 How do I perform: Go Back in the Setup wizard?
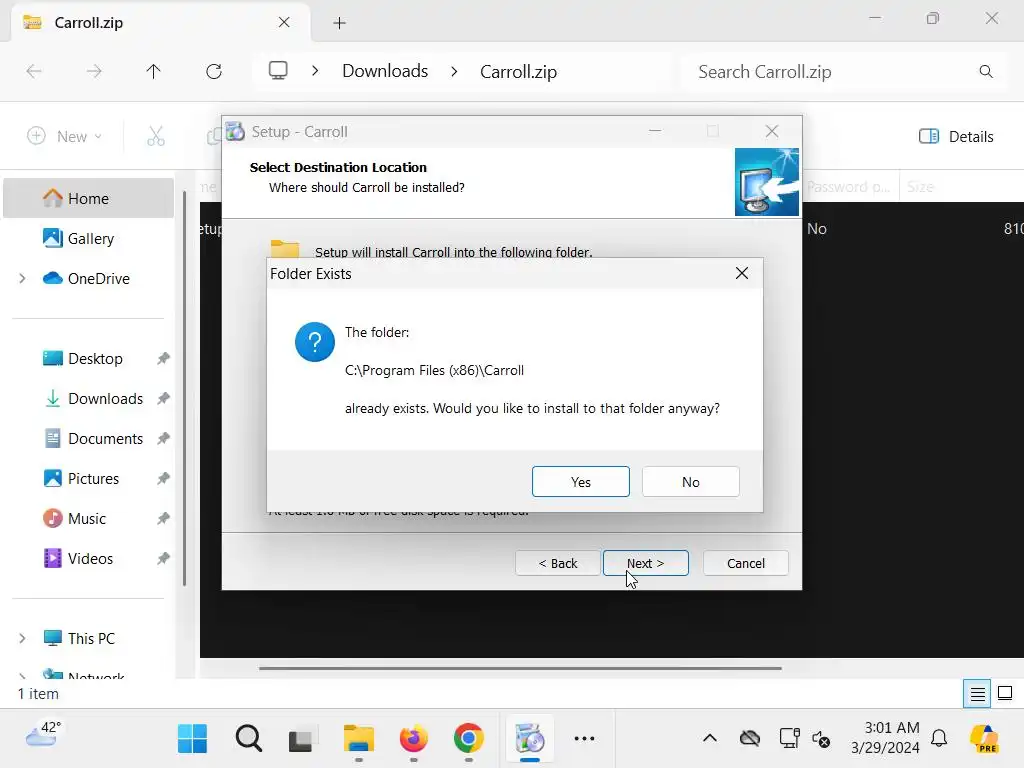(x=558, y=563)
